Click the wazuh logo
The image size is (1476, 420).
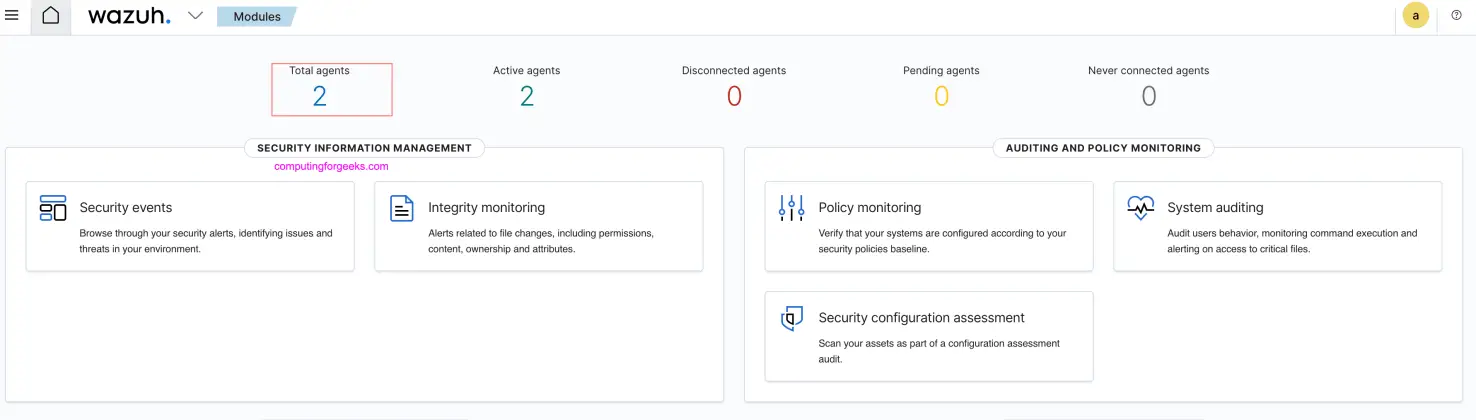click(129, 16)
